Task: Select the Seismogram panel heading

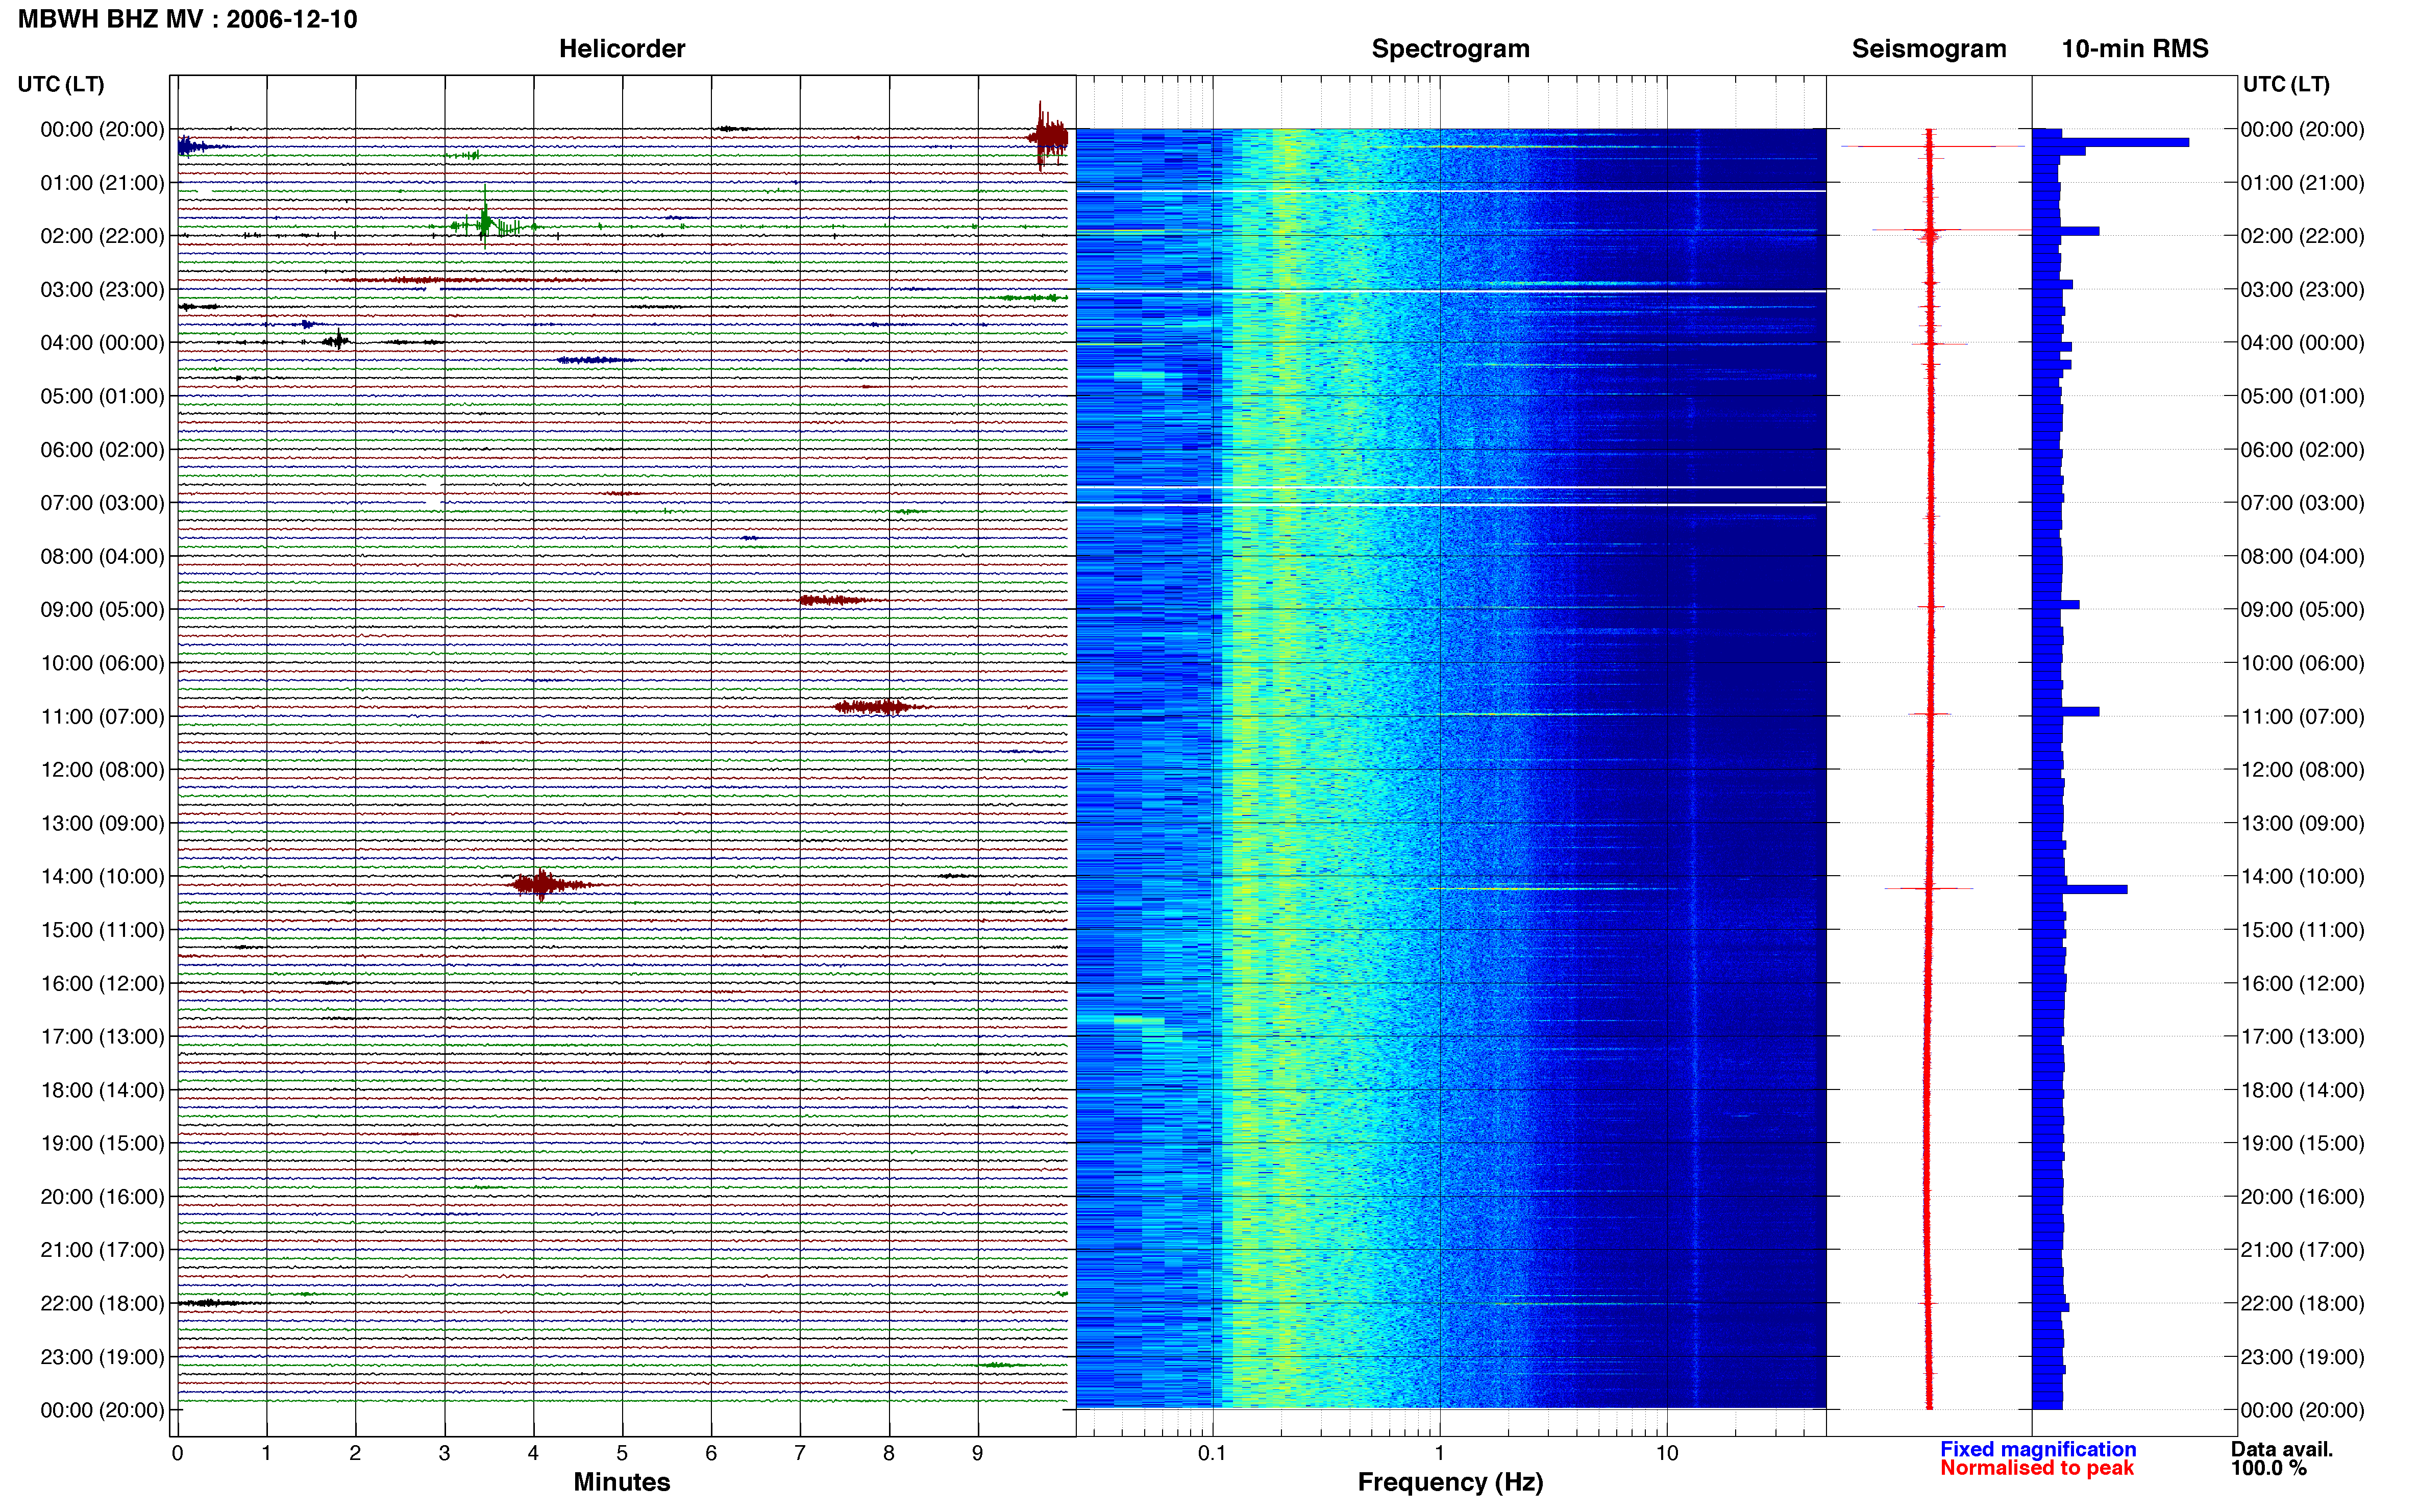Action: (1928, 49)
